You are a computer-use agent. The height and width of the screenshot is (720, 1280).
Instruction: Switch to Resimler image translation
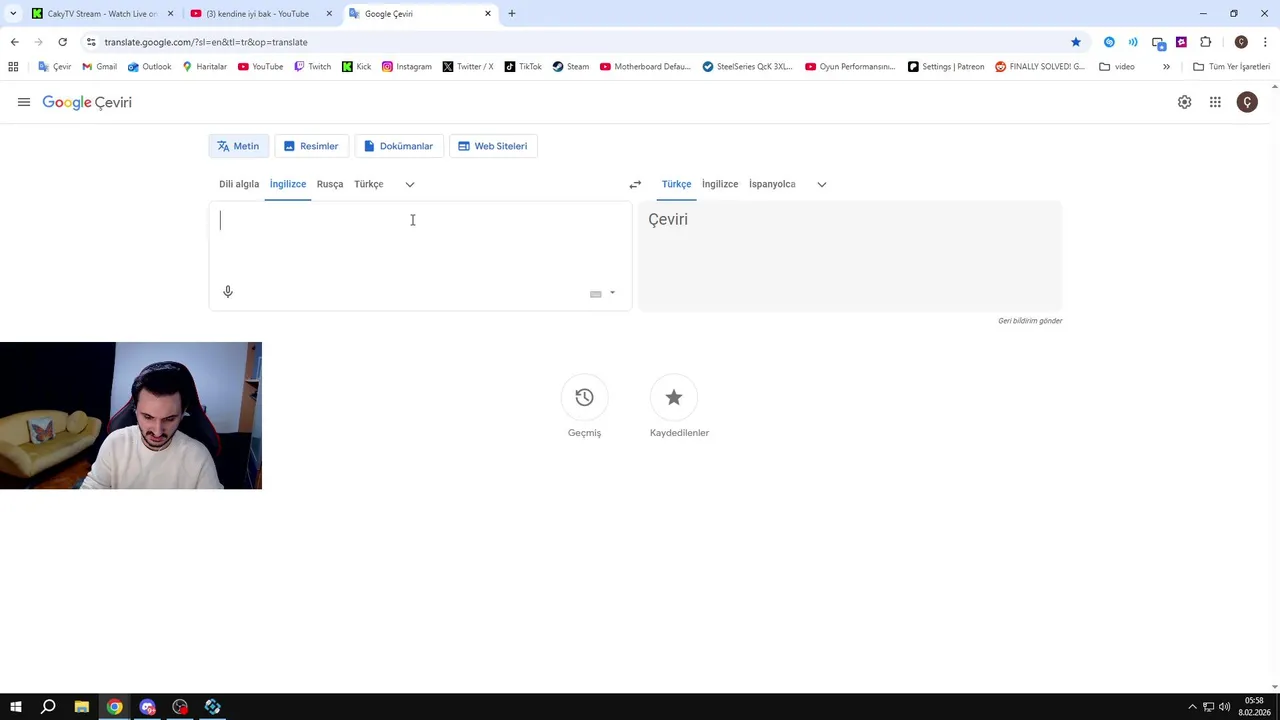pos(311,146)
